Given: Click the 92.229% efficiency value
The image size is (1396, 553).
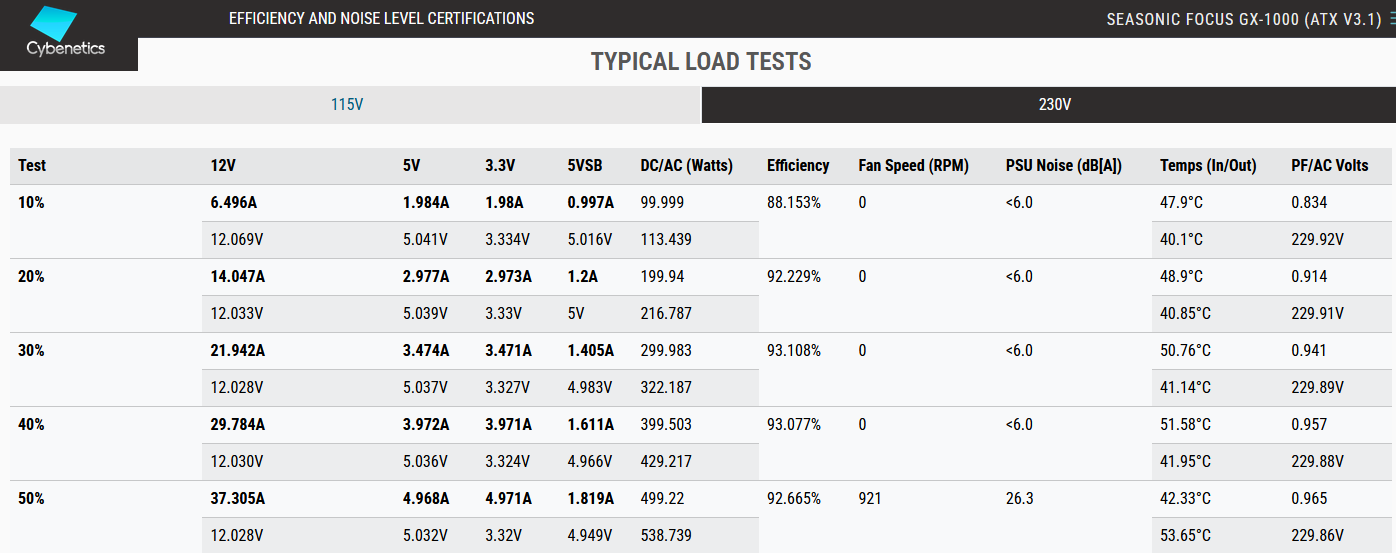Looking at the screenshot, I should [x=794, y=277].
